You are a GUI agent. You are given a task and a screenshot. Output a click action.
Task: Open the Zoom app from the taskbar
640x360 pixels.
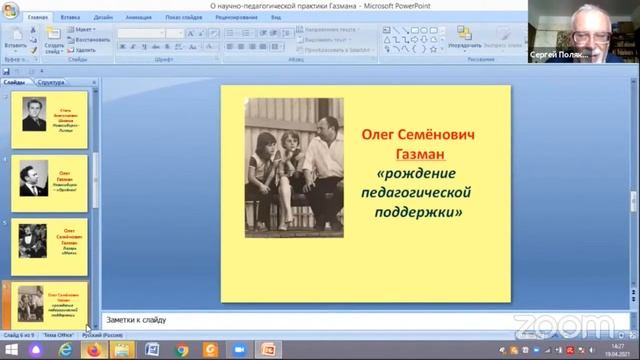click(x=239, y=350)
